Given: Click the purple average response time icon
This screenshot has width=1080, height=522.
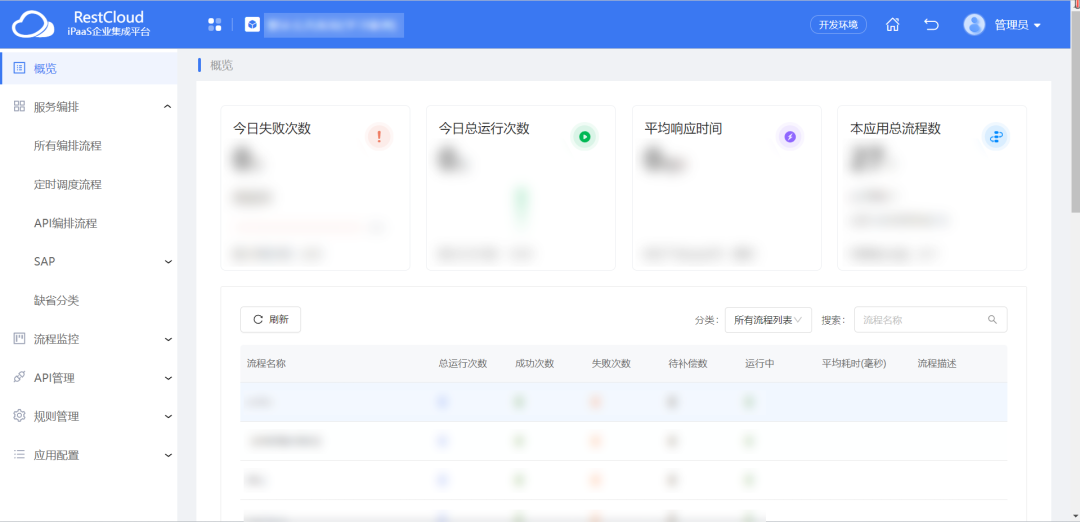Looking at the screenshot, I should tap(790, 137).
